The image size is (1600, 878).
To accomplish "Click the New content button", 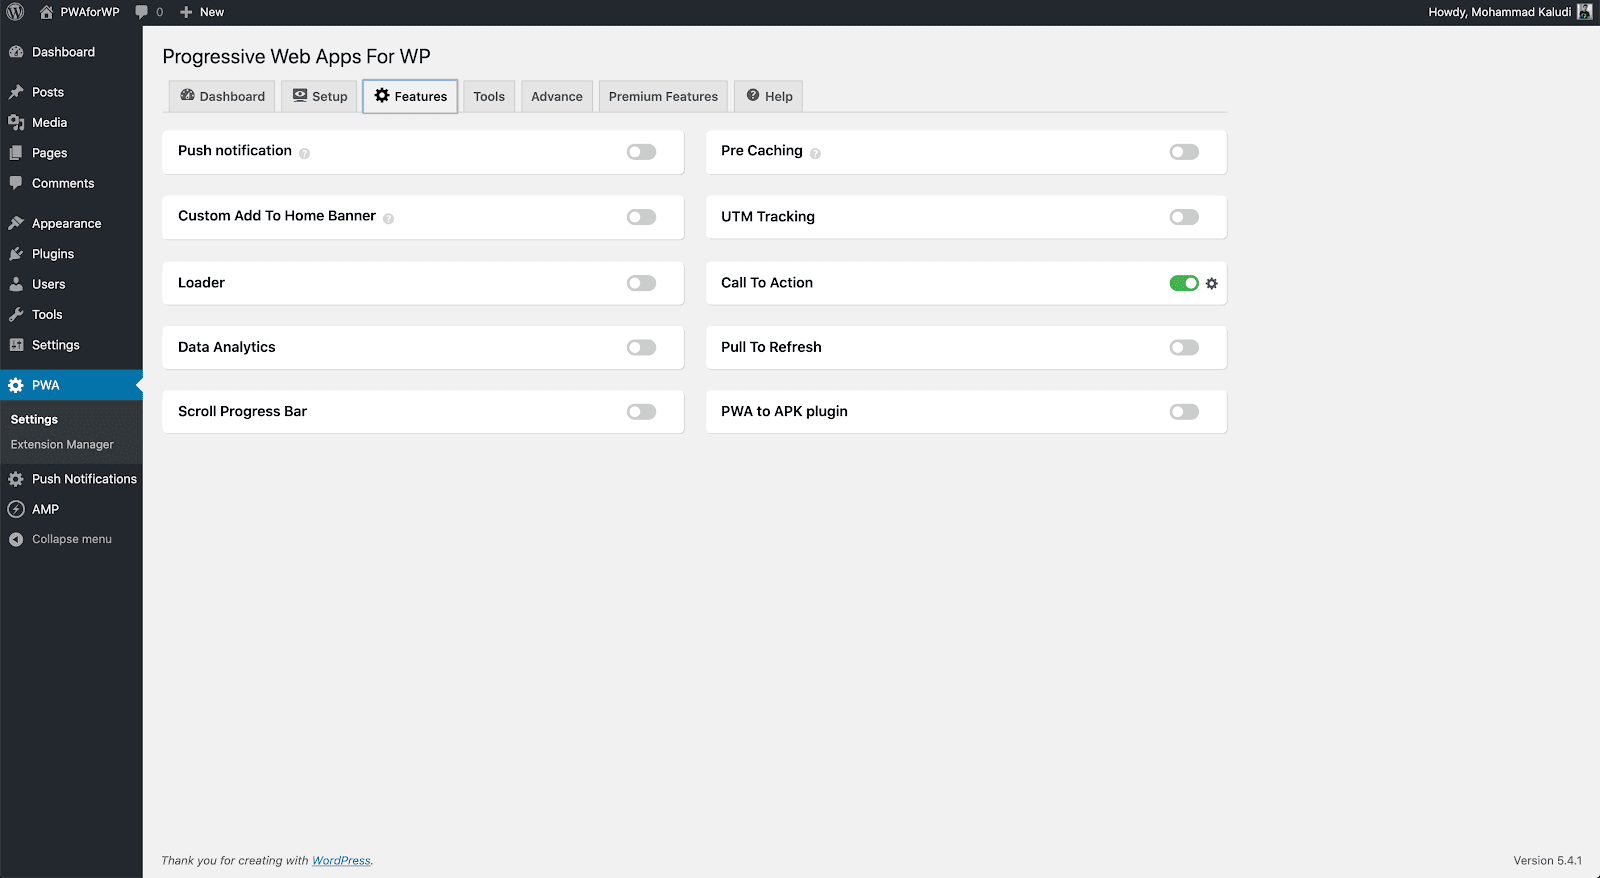I will click(201, 12).
